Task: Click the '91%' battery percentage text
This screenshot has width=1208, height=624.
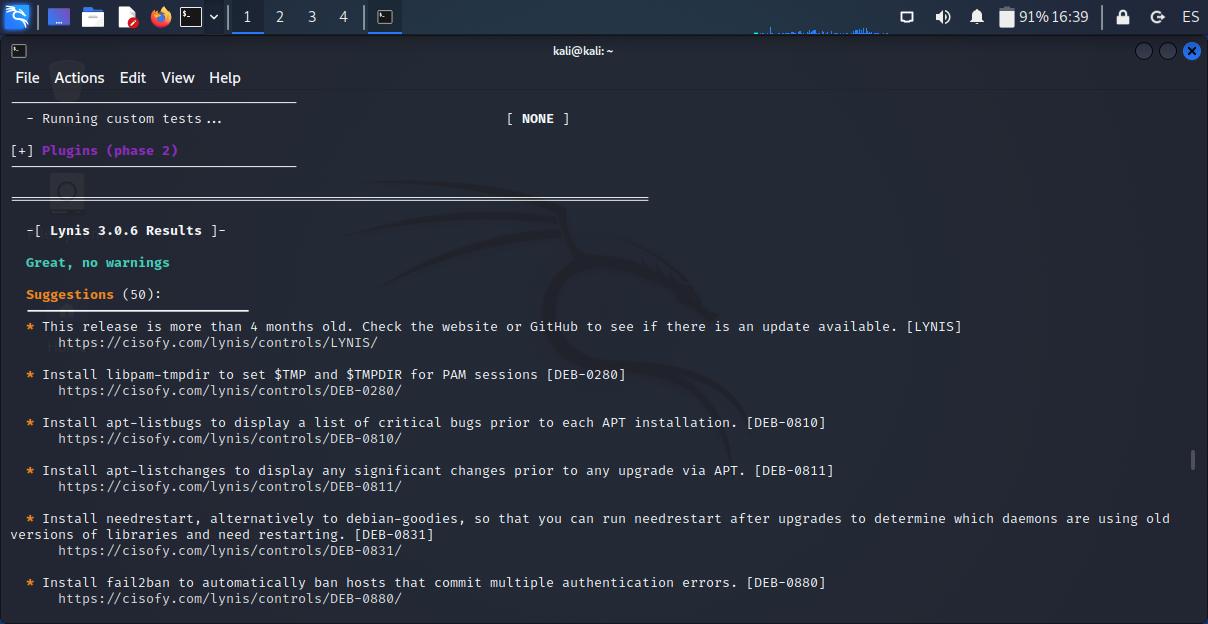Action: [x=1033, y=17]
